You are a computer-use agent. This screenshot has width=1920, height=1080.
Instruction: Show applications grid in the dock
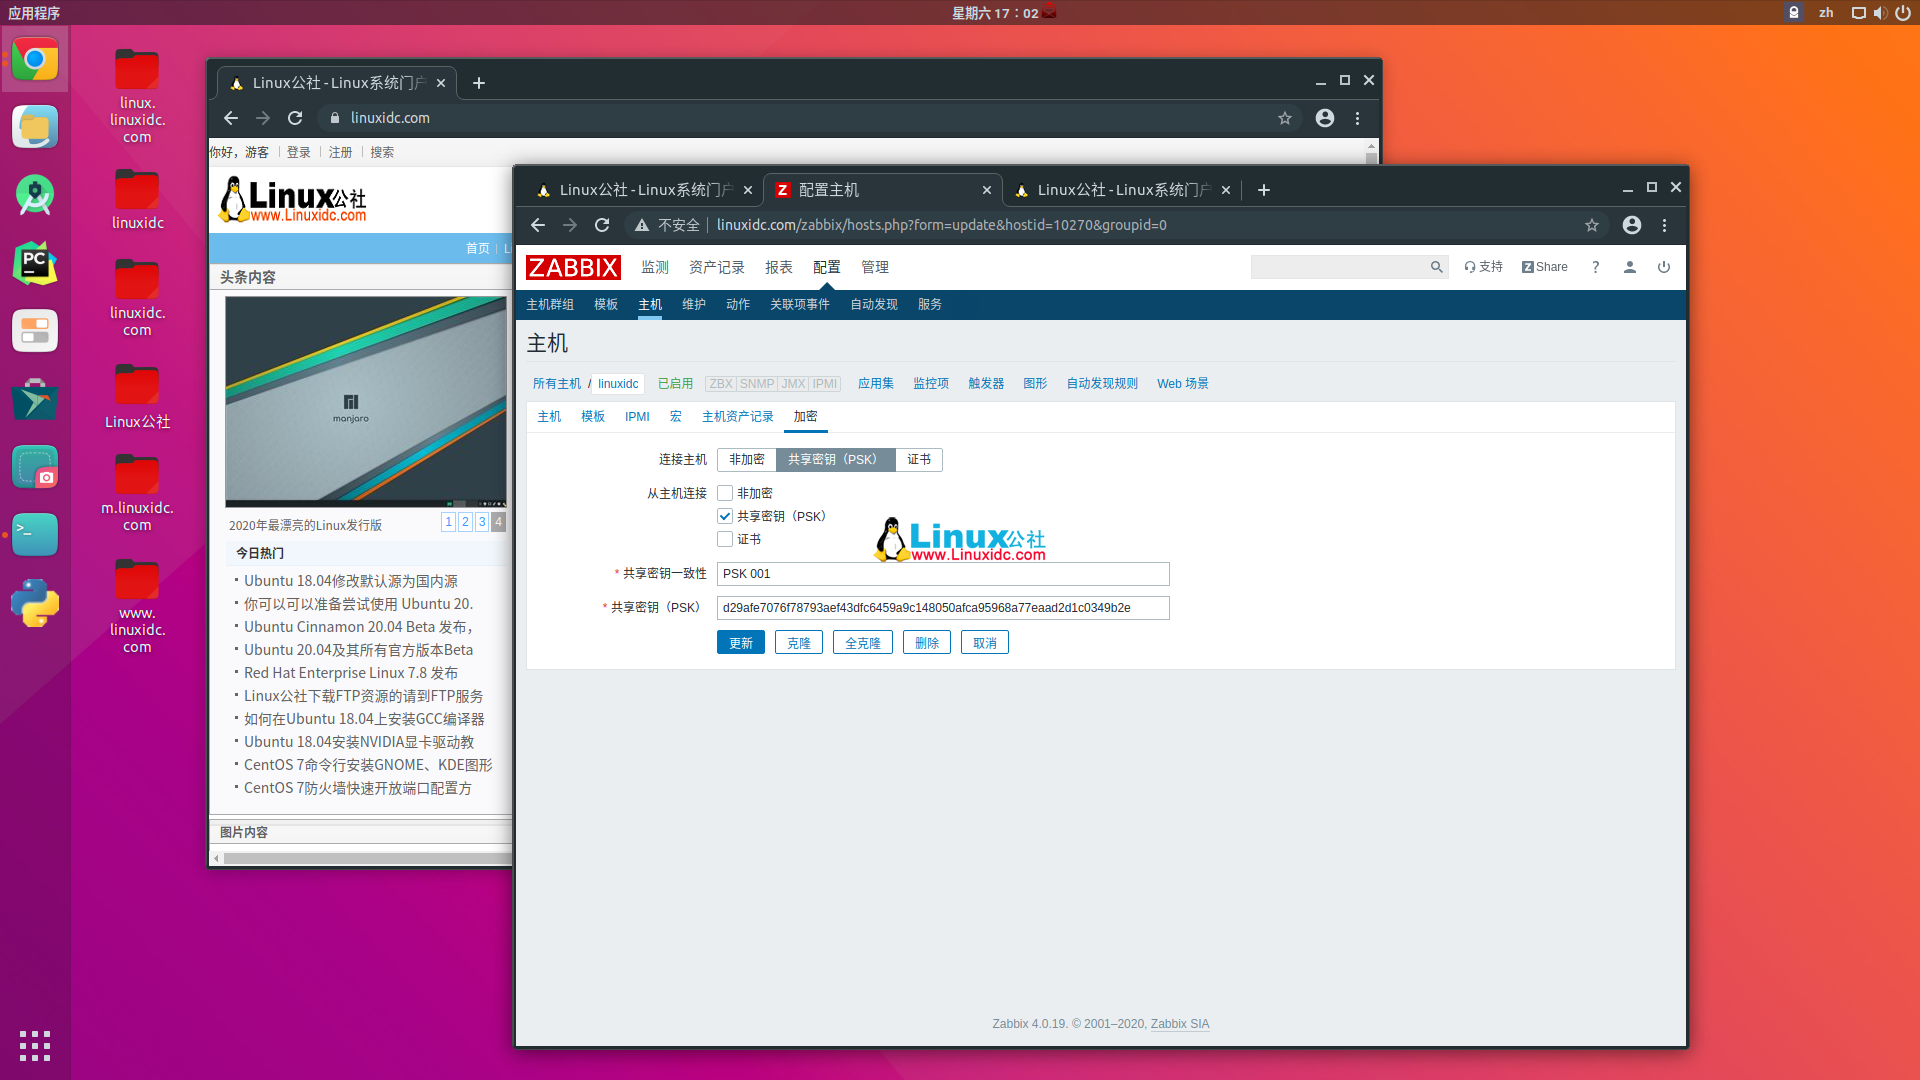[35, 1045]
